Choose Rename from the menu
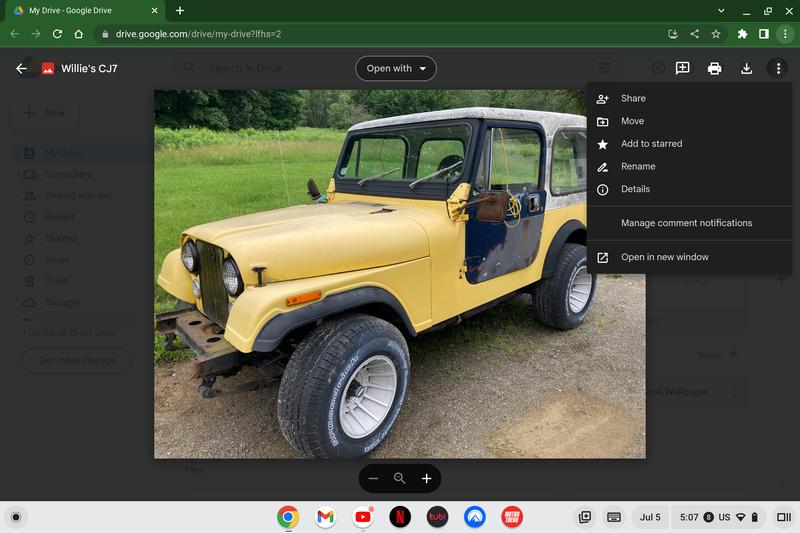 pyautogui.click(x=638, y=166)
